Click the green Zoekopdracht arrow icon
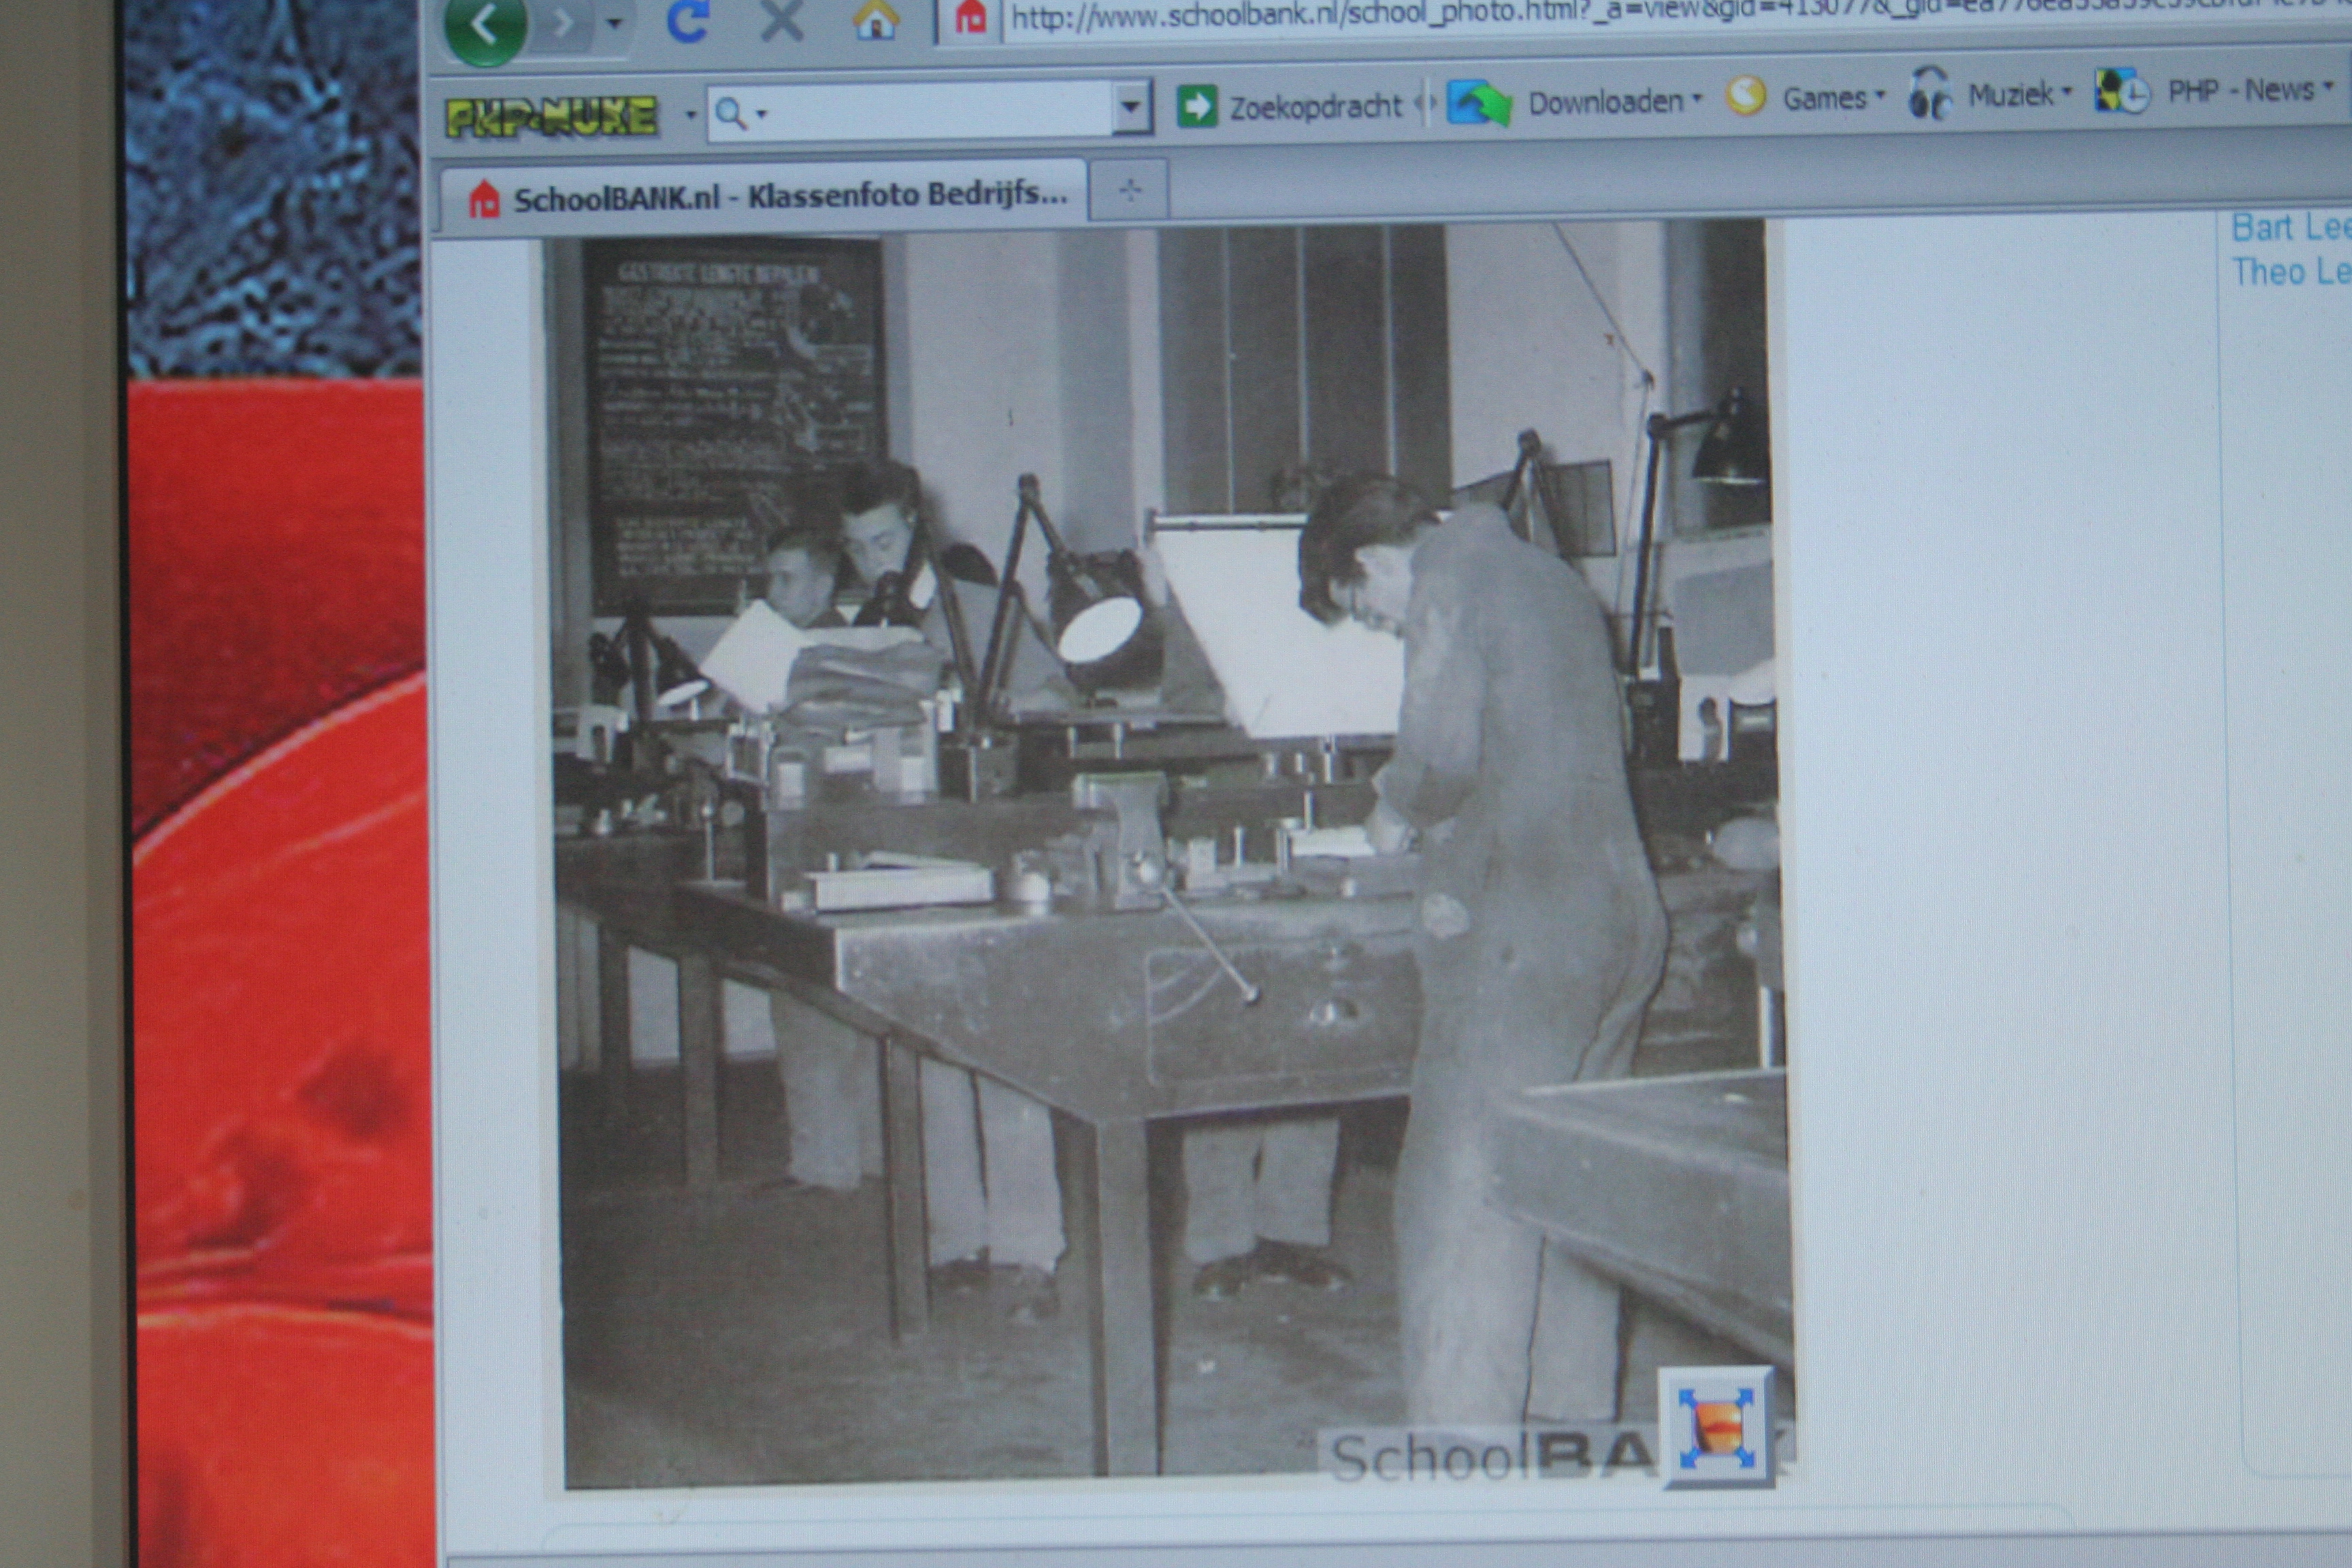 1196,106
